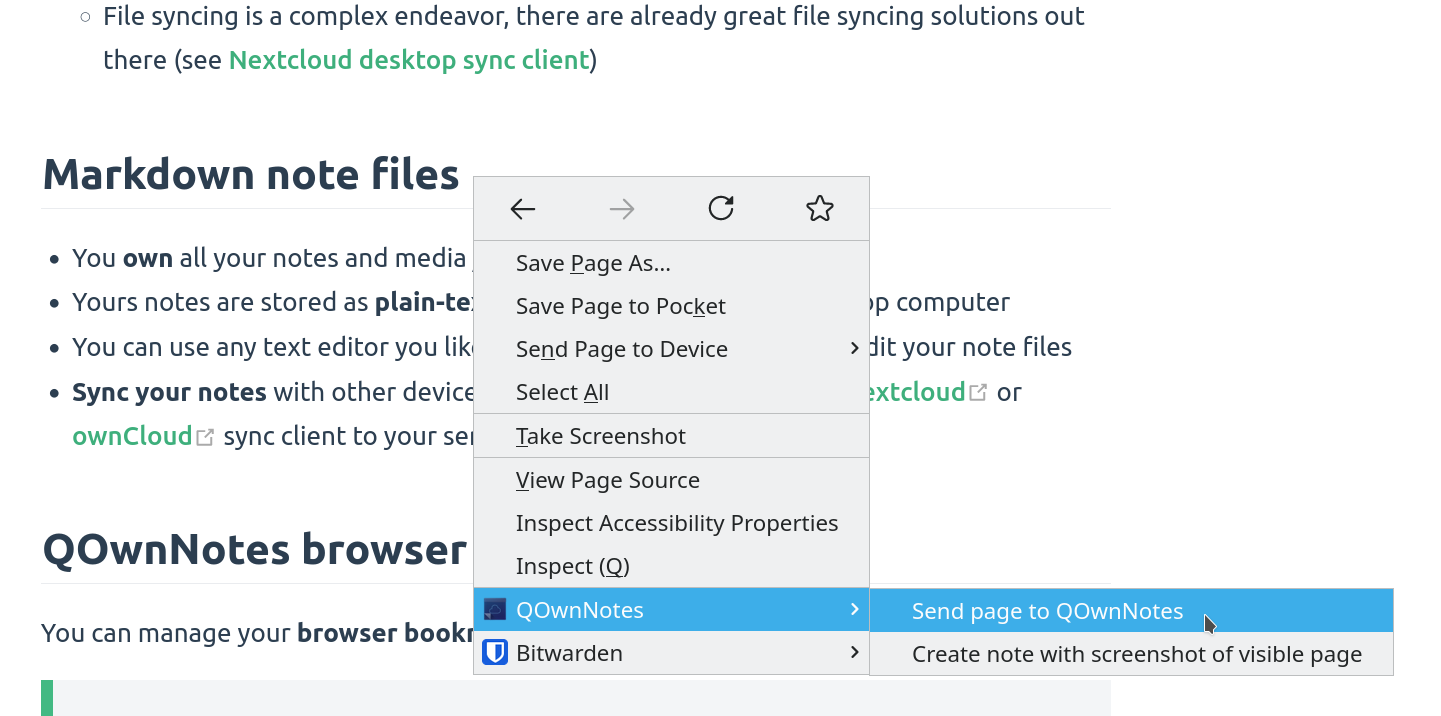Select Inspect Accessibility Properties
This screenshot has width=1441, height=716.
[x=676, y=523]
